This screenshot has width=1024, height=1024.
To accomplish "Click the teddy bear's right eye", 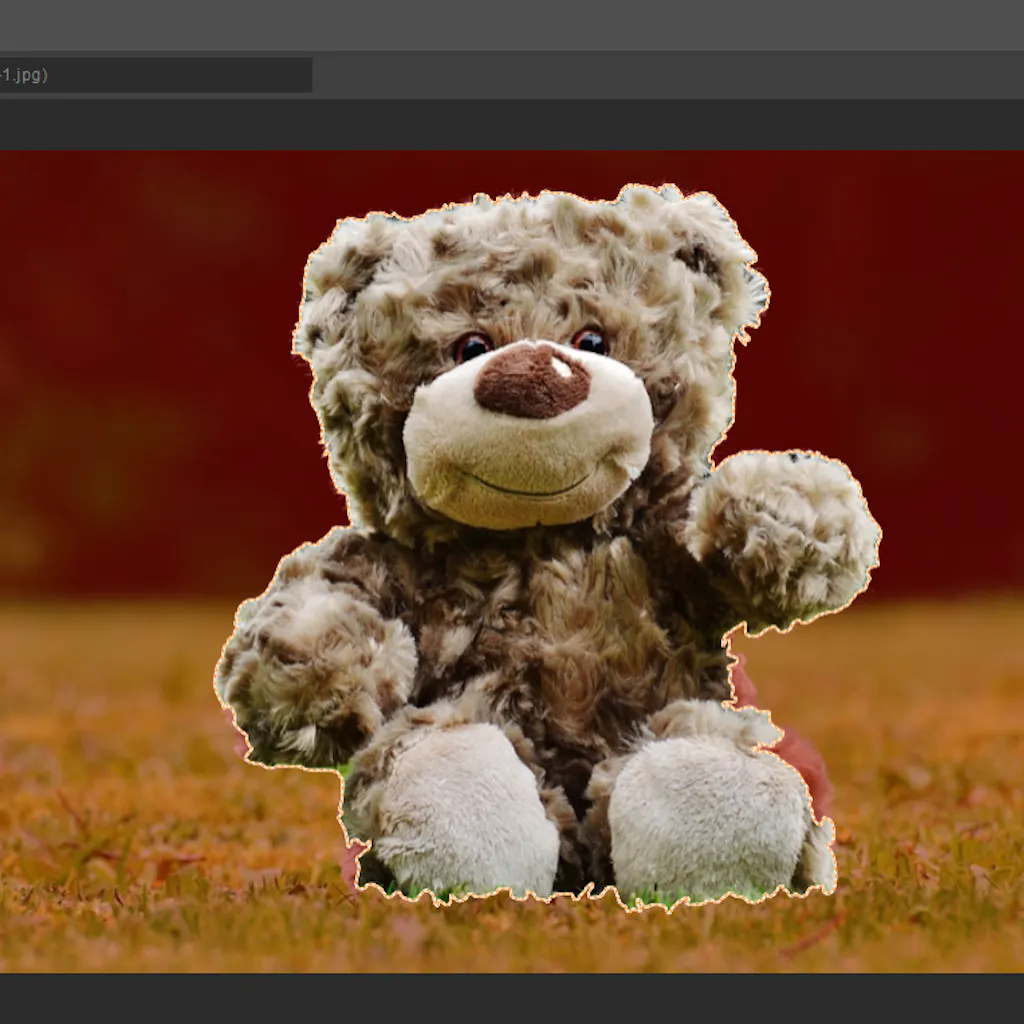I will tap(590, 341).
